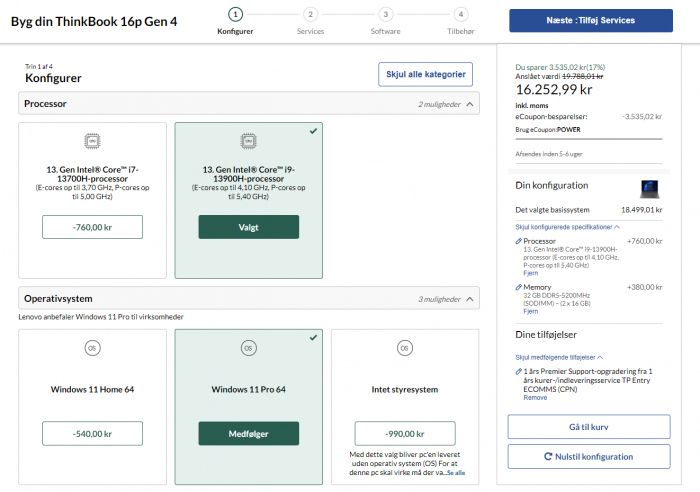Click CPU icon on i9-13900H card

(249, 141)
